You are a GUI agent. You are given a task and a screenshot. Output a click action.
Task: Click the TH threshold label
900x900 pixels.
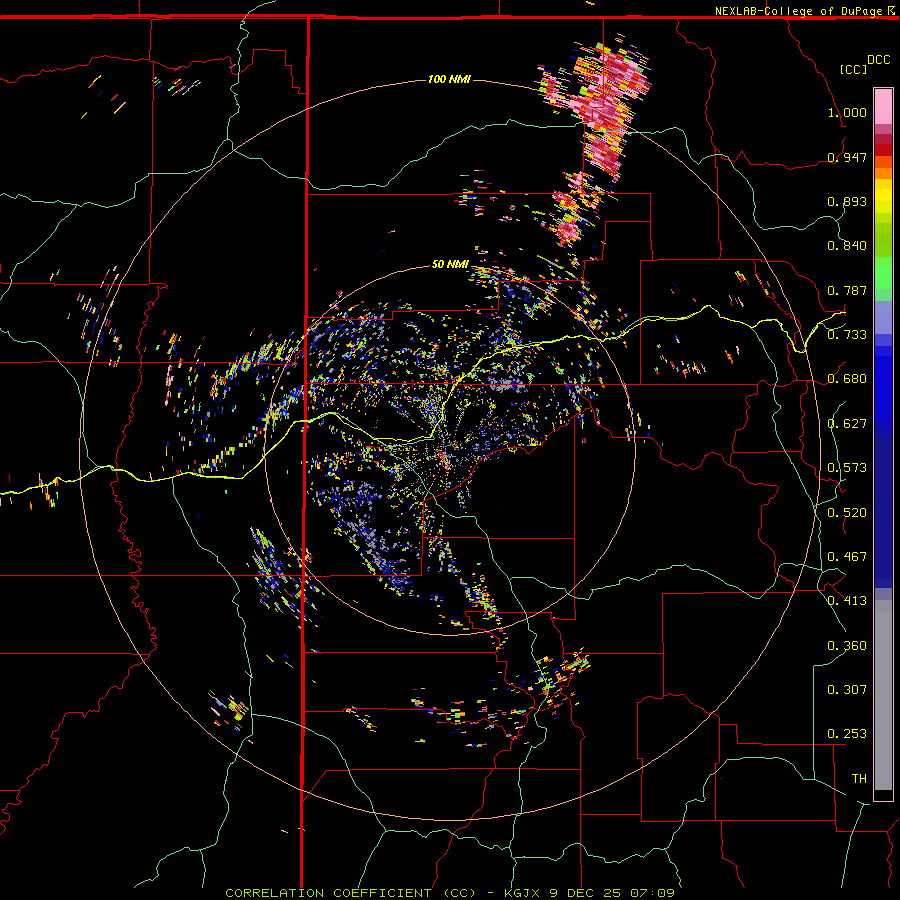click(859, 779)
